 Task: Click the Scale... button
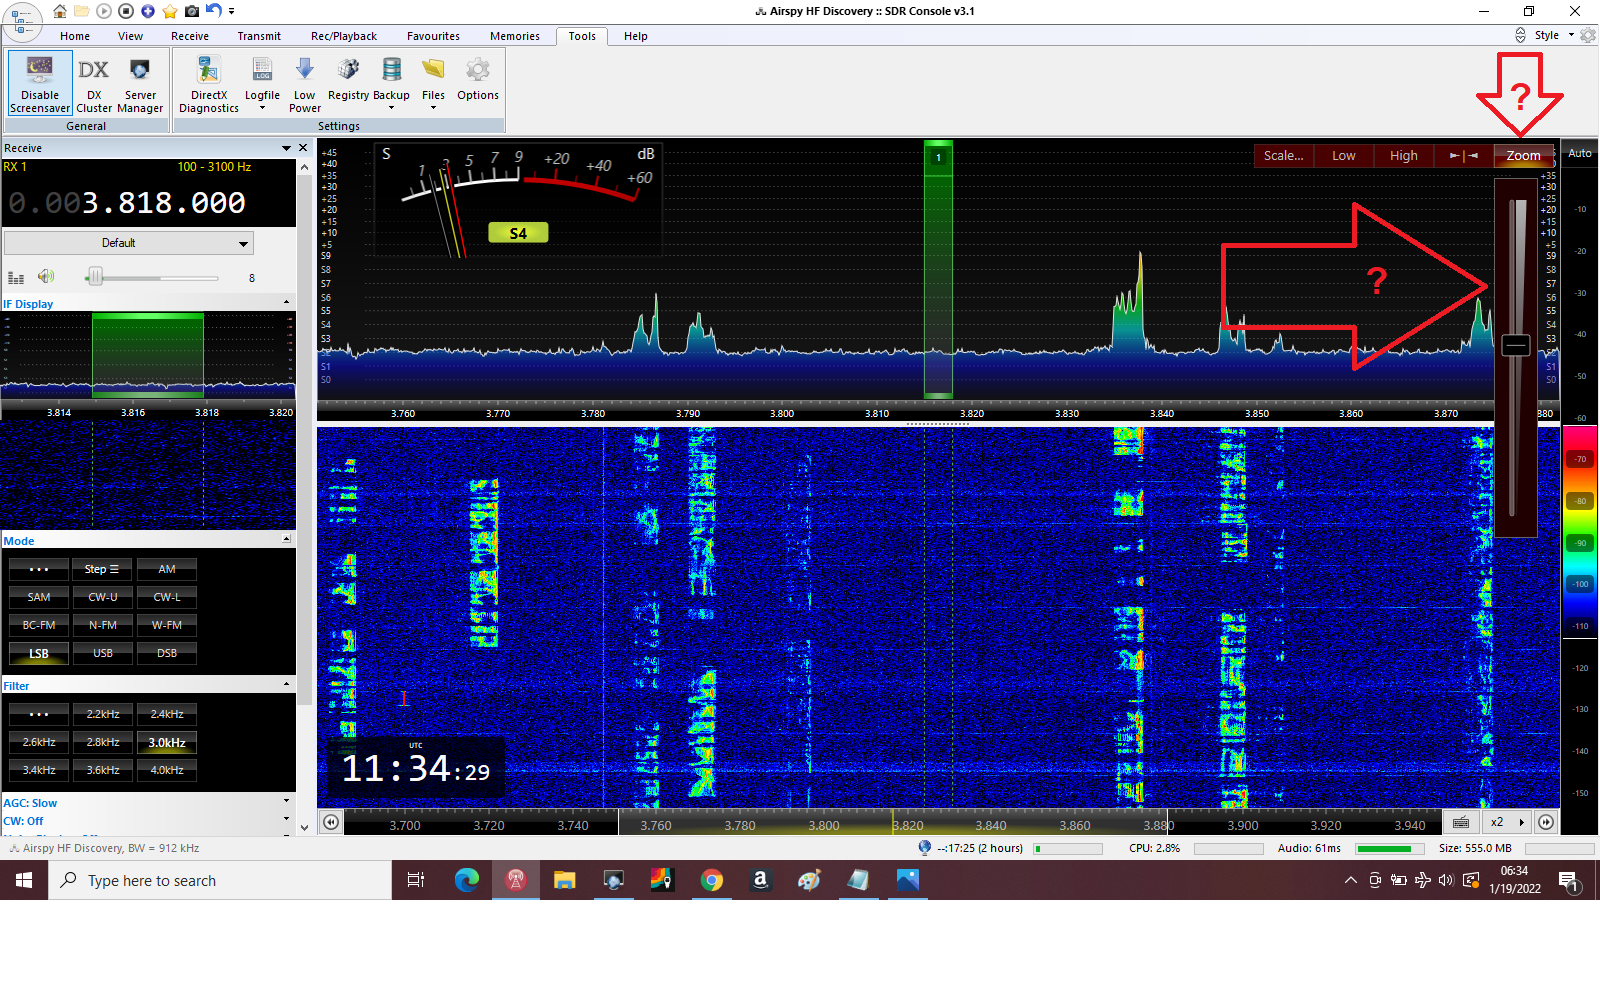click(x=1283, y=156)
